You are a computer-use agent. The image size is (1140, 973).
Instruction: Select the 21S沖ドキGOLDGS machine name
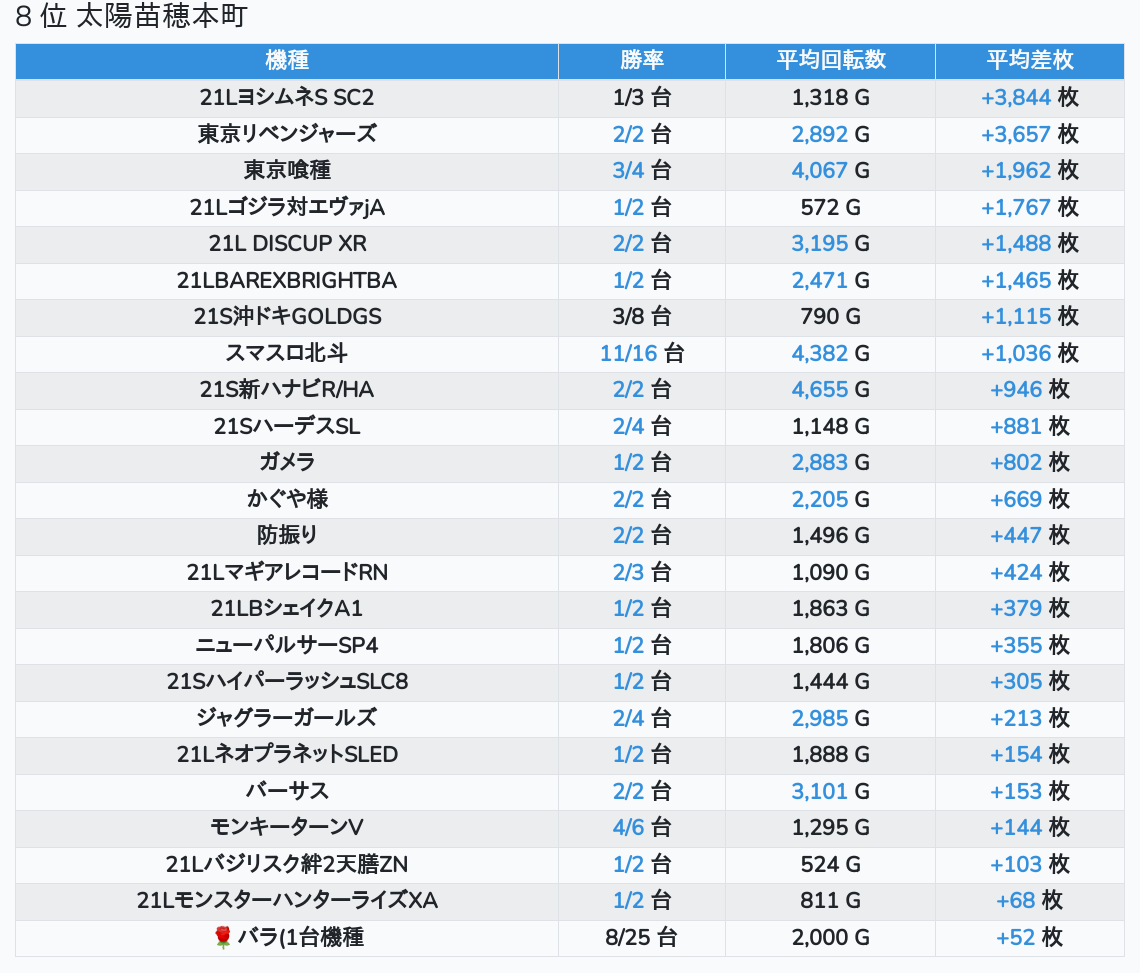[x=287, y=317]
